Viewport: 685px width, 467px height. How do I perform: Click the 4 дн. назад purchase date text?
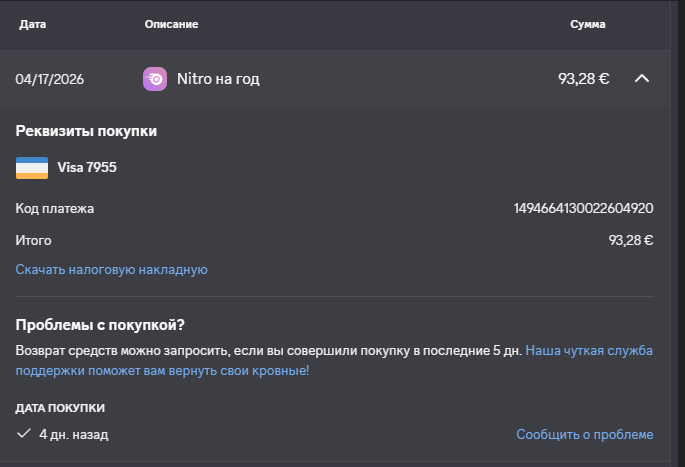click(73, 434)
